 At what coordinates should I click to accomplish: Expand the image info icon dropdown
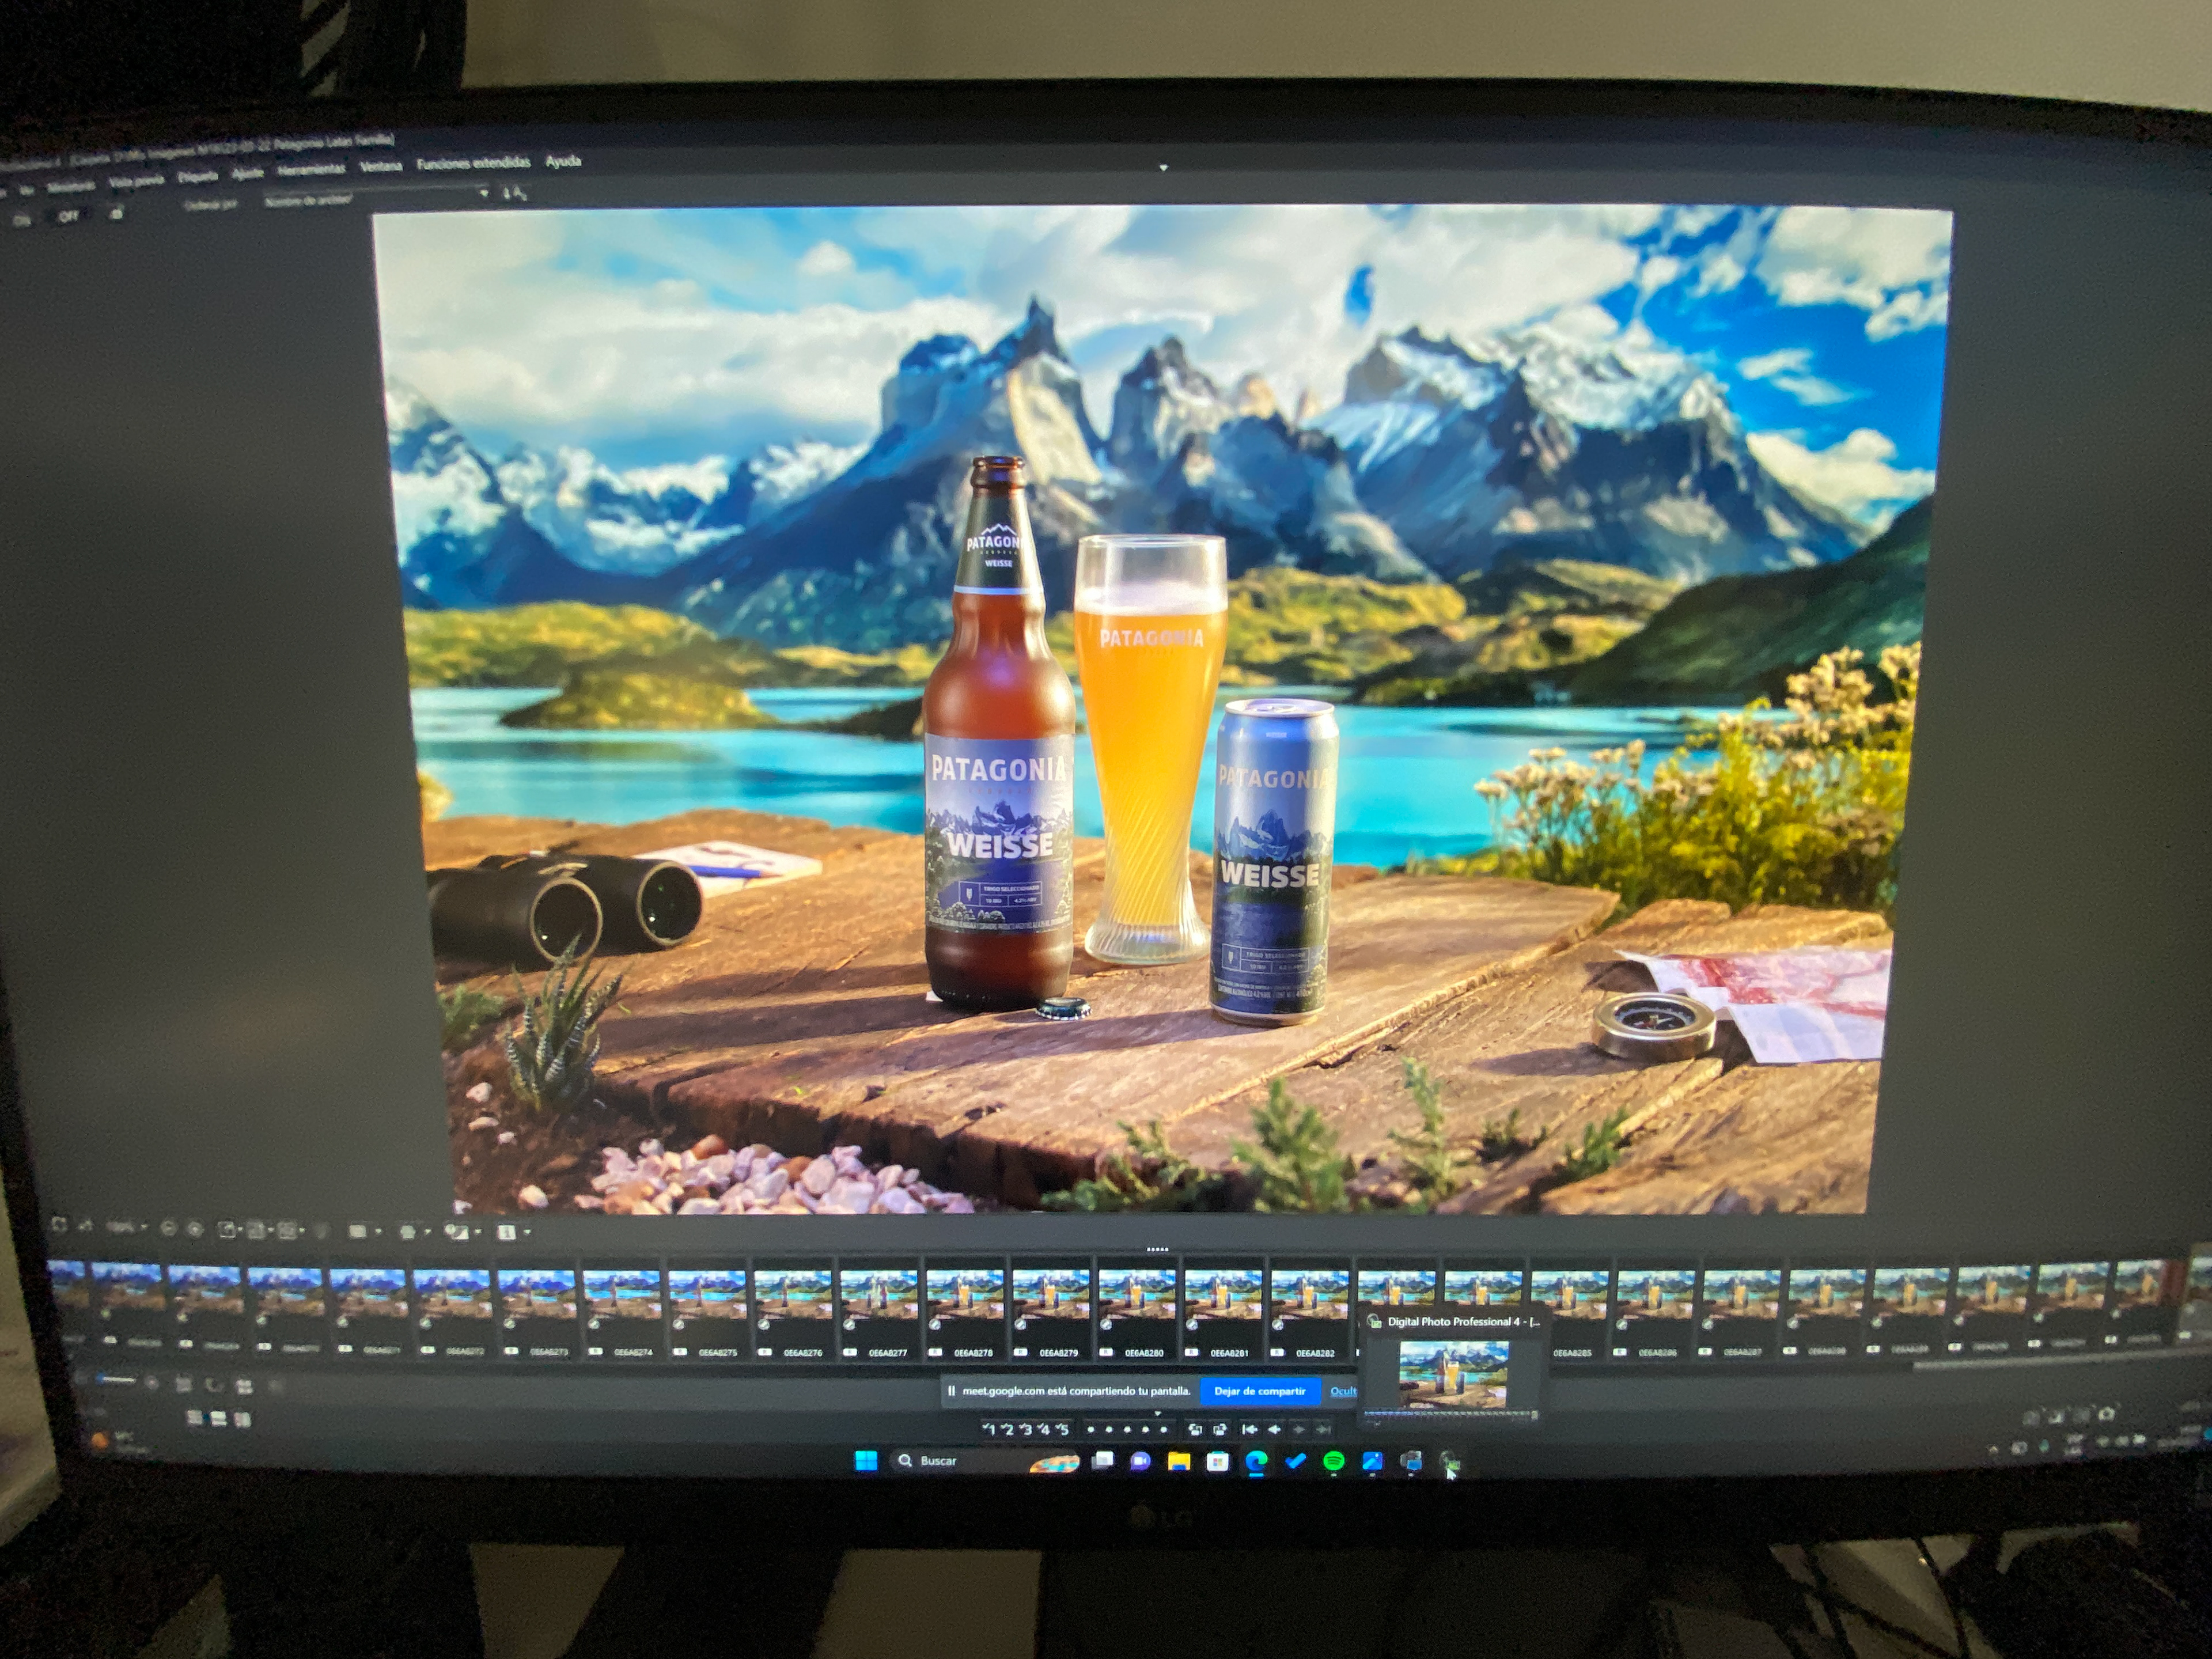tap(527, 1233)
